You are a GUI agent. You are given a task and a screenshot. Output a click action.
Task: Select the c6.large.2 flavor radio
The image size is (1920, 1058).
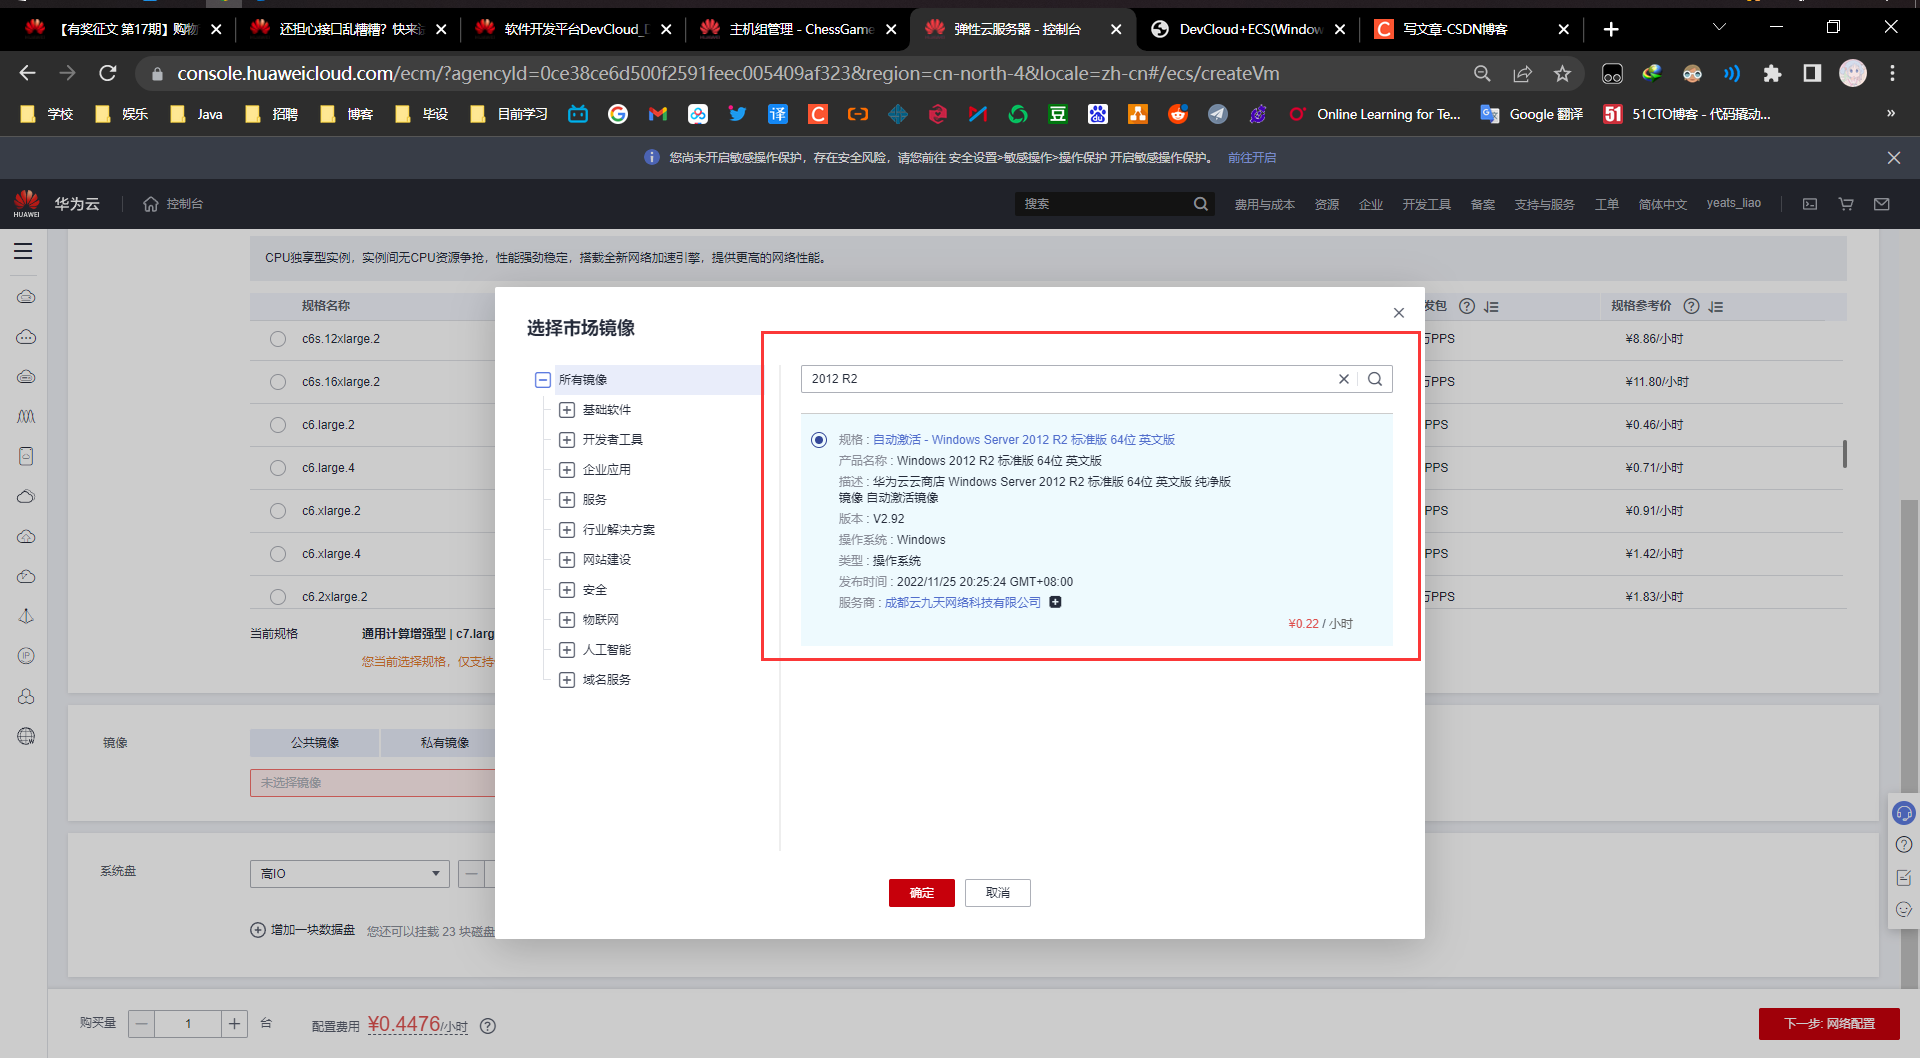(x=278, y=425)
